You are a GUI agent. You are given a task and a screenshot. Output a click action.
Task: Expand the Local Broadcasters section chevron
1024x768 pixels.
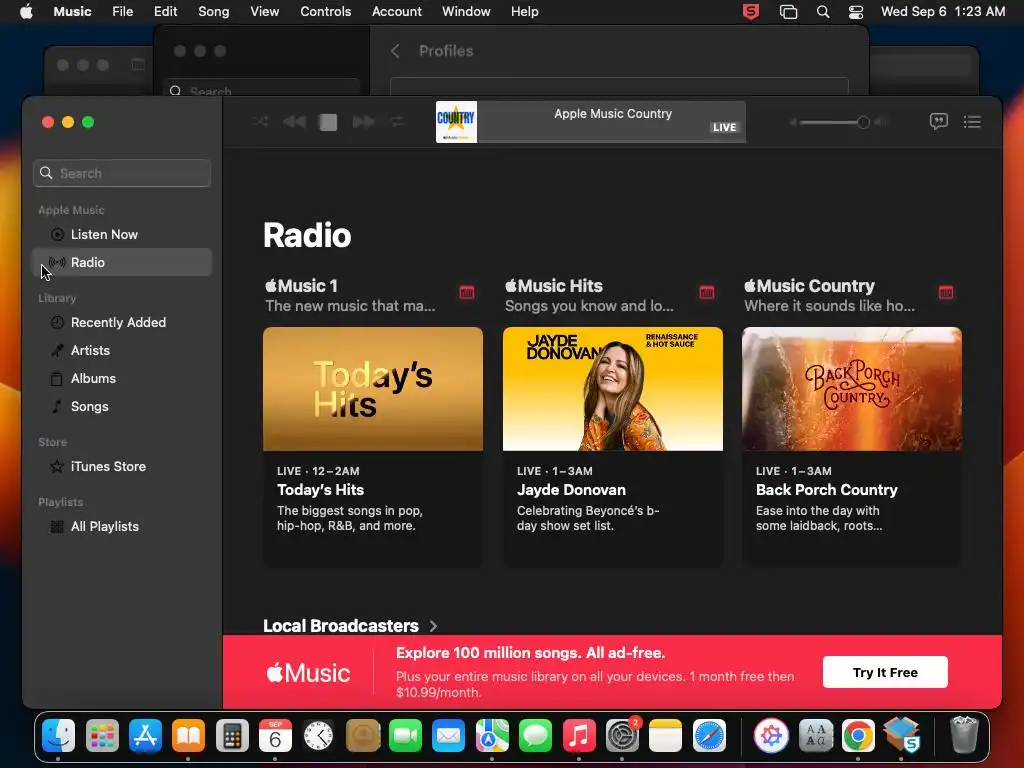pos(433,626)
